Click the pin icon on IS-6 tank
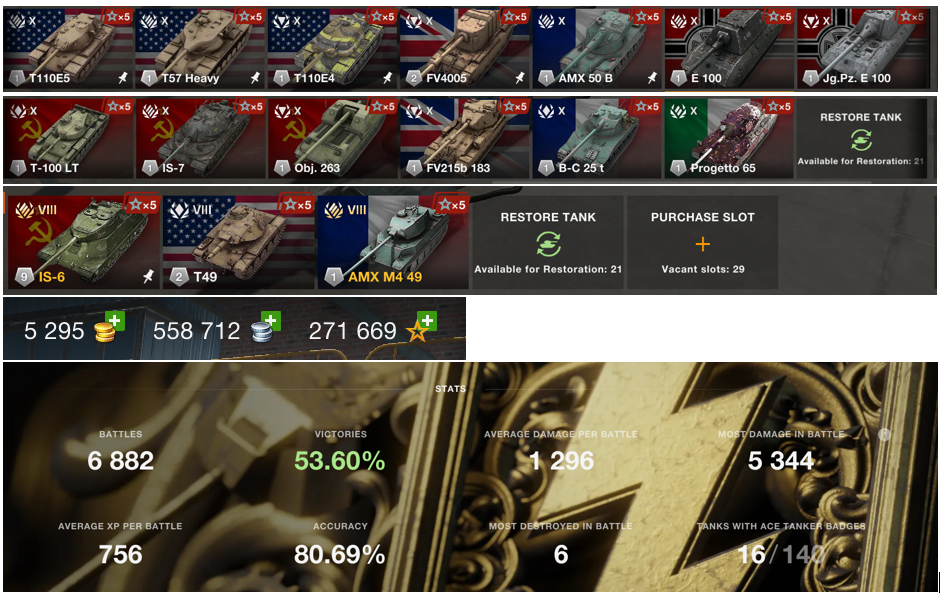Image resolution: width=944 pixels, height=595 pixels. point(148,276)
